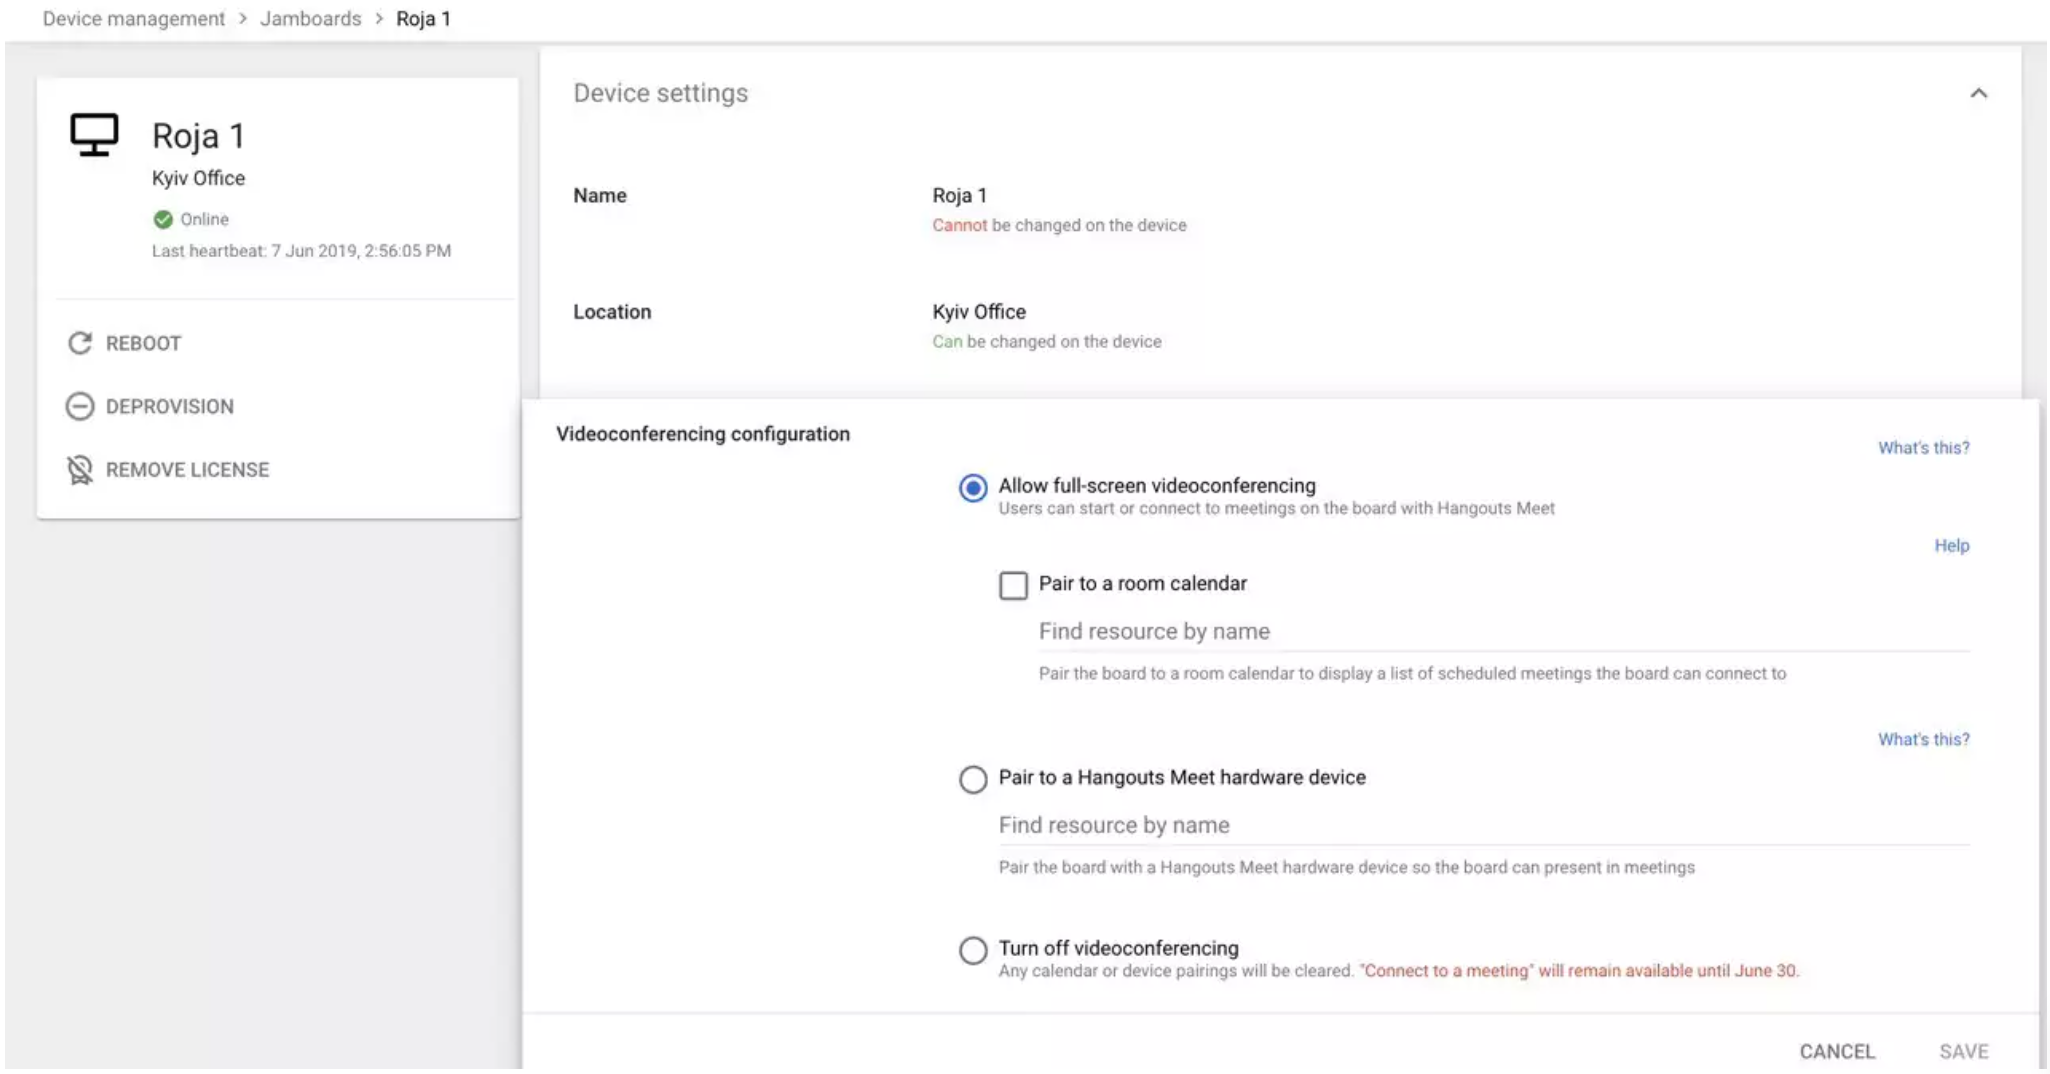Click the Name value Roja 1

[960, 195]
